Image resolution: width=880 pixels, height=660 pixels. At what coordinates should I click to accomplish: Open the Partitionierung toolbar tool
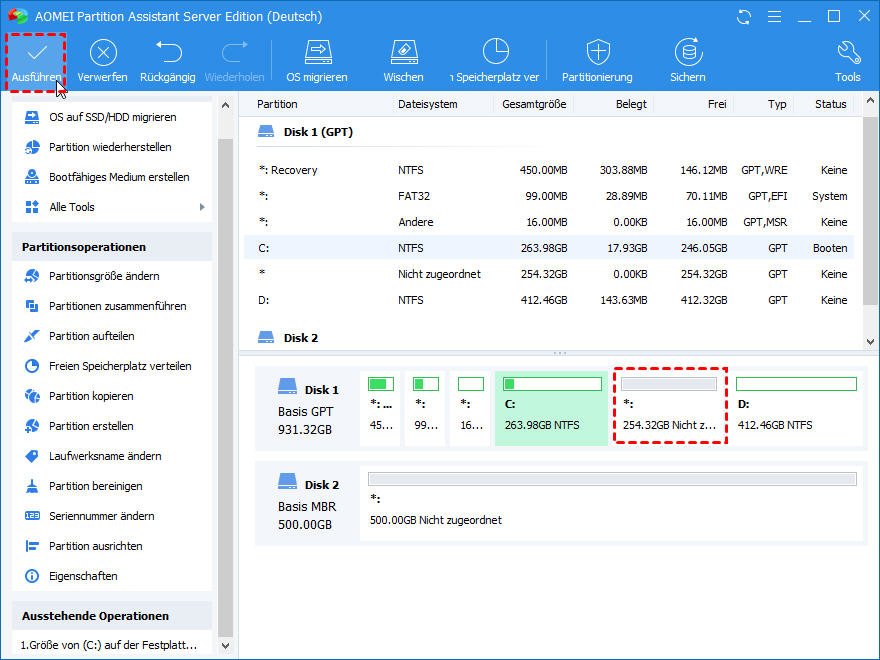597,53
